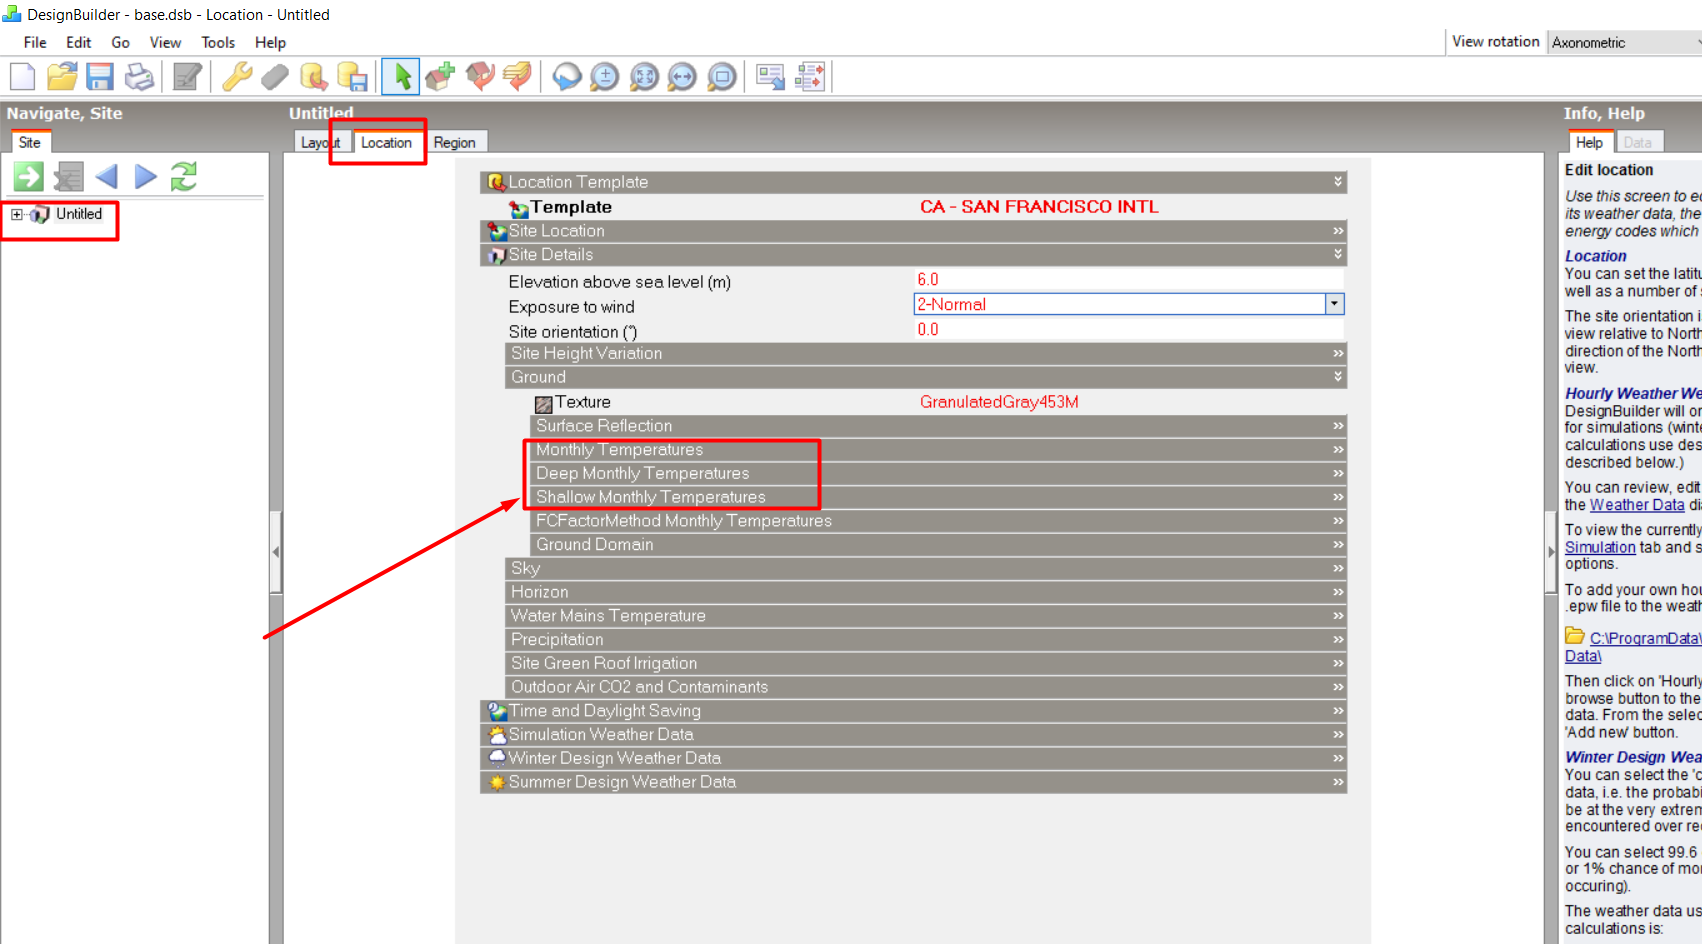This screenshot has width=1702, height=944.
Task: Open the Tools menu
Action: tap(218, 43)
